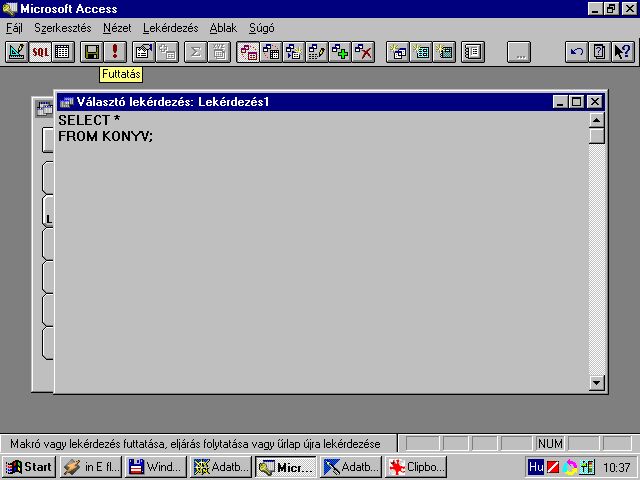This screenshot has height=480, width=640.
Task: Switch to Datasheet view grid icon
Action: point(63,52)
